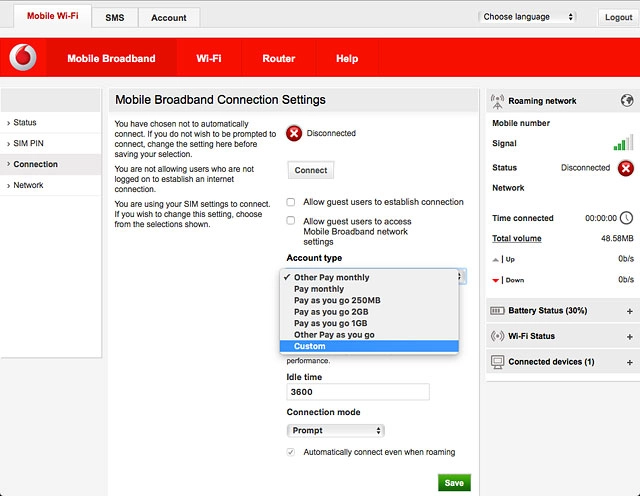The height and width of the screenshot is (496, 640).
Task: Click the Connected devices monitor icon
Action: (498, 361)
